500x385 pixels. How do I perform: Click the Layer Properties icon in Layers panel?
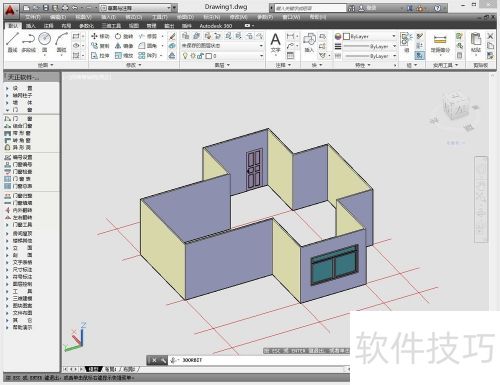186,36
